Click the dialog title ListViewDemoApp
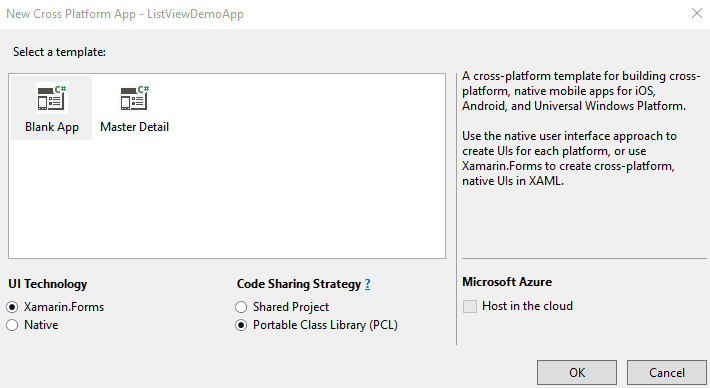 195,14
